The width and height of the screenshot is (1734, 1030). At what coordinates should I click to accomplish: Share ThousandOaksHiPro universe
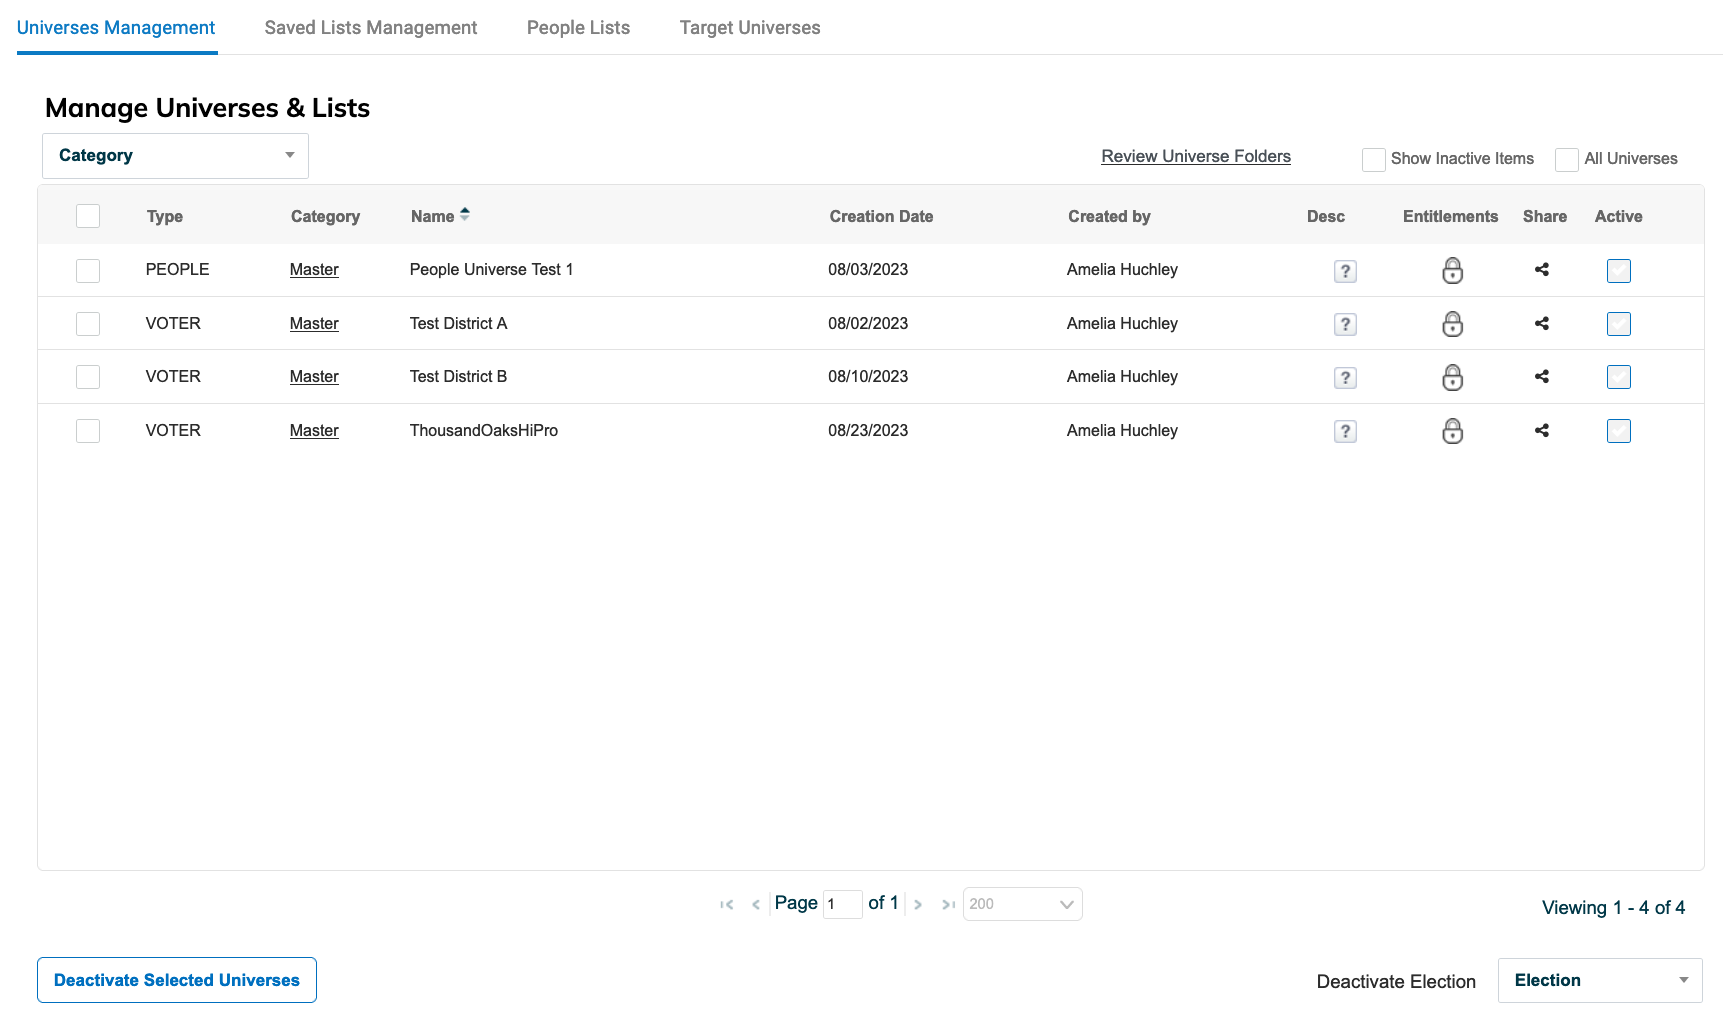click(x=1542, y=430)
